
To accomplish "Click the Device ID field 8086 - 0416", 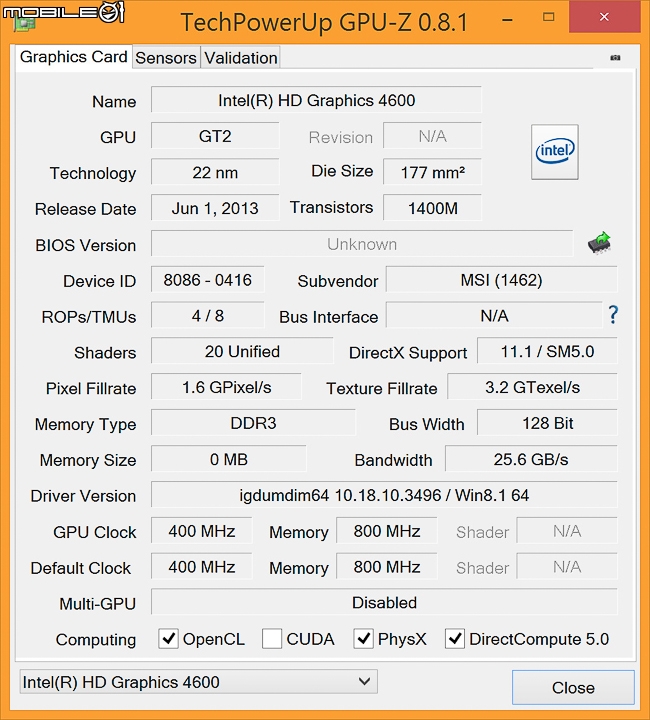I will click(x=207, y=280).
